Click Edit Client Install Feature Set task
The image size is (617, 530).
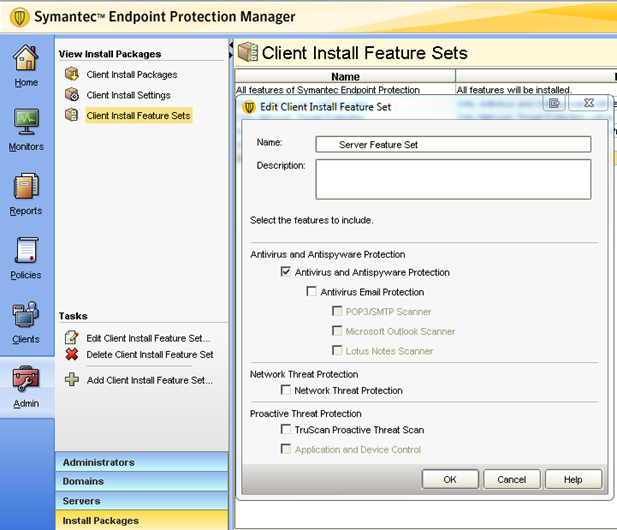click(x=148, y=338)
